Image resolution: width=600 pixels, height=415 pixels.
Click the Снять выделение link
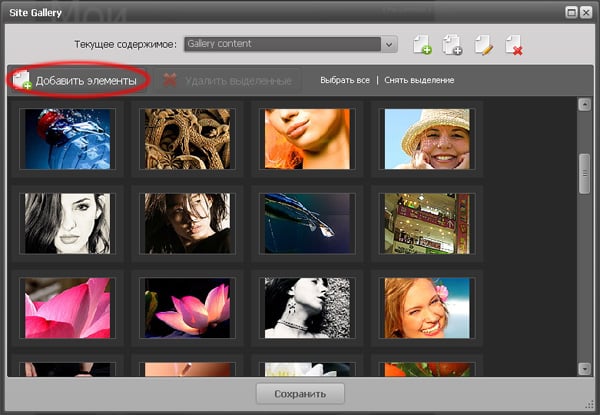tap(418, 80)
